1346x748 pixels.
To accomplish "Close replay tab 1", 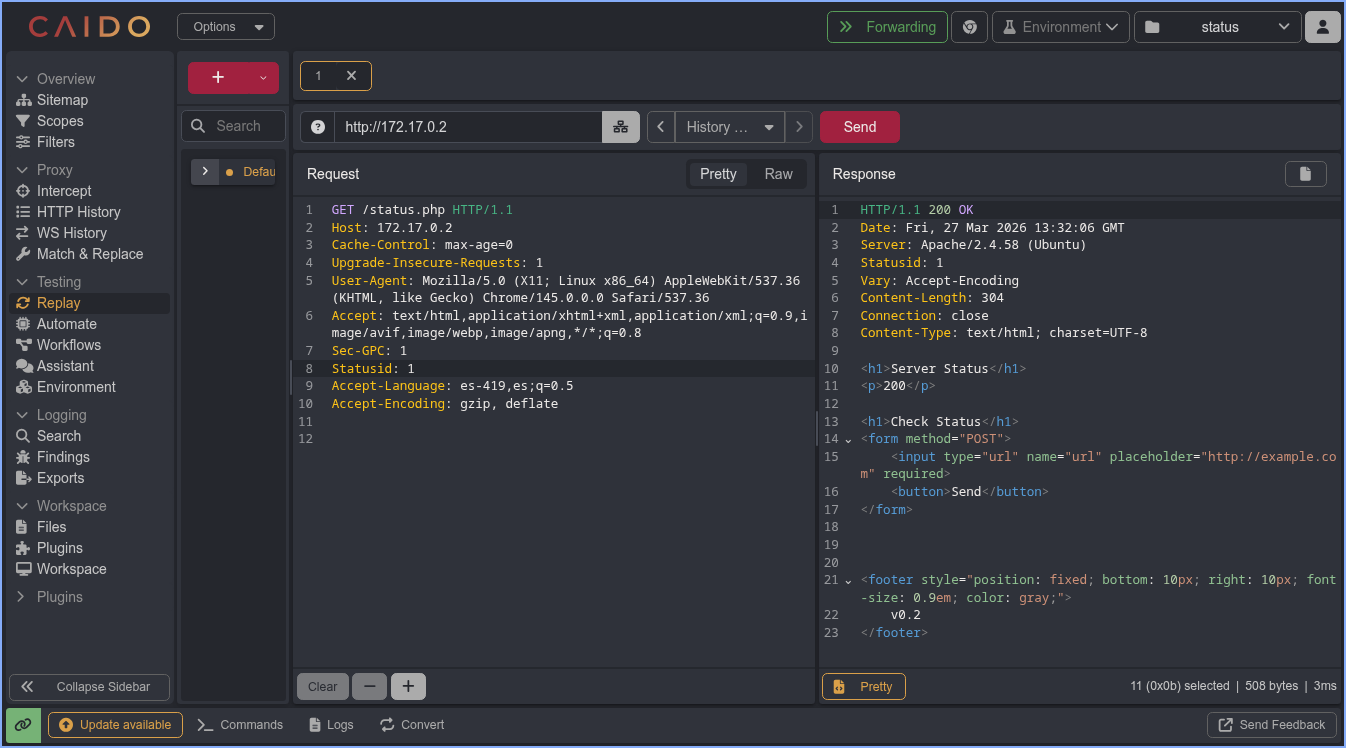I will point(351,76).
